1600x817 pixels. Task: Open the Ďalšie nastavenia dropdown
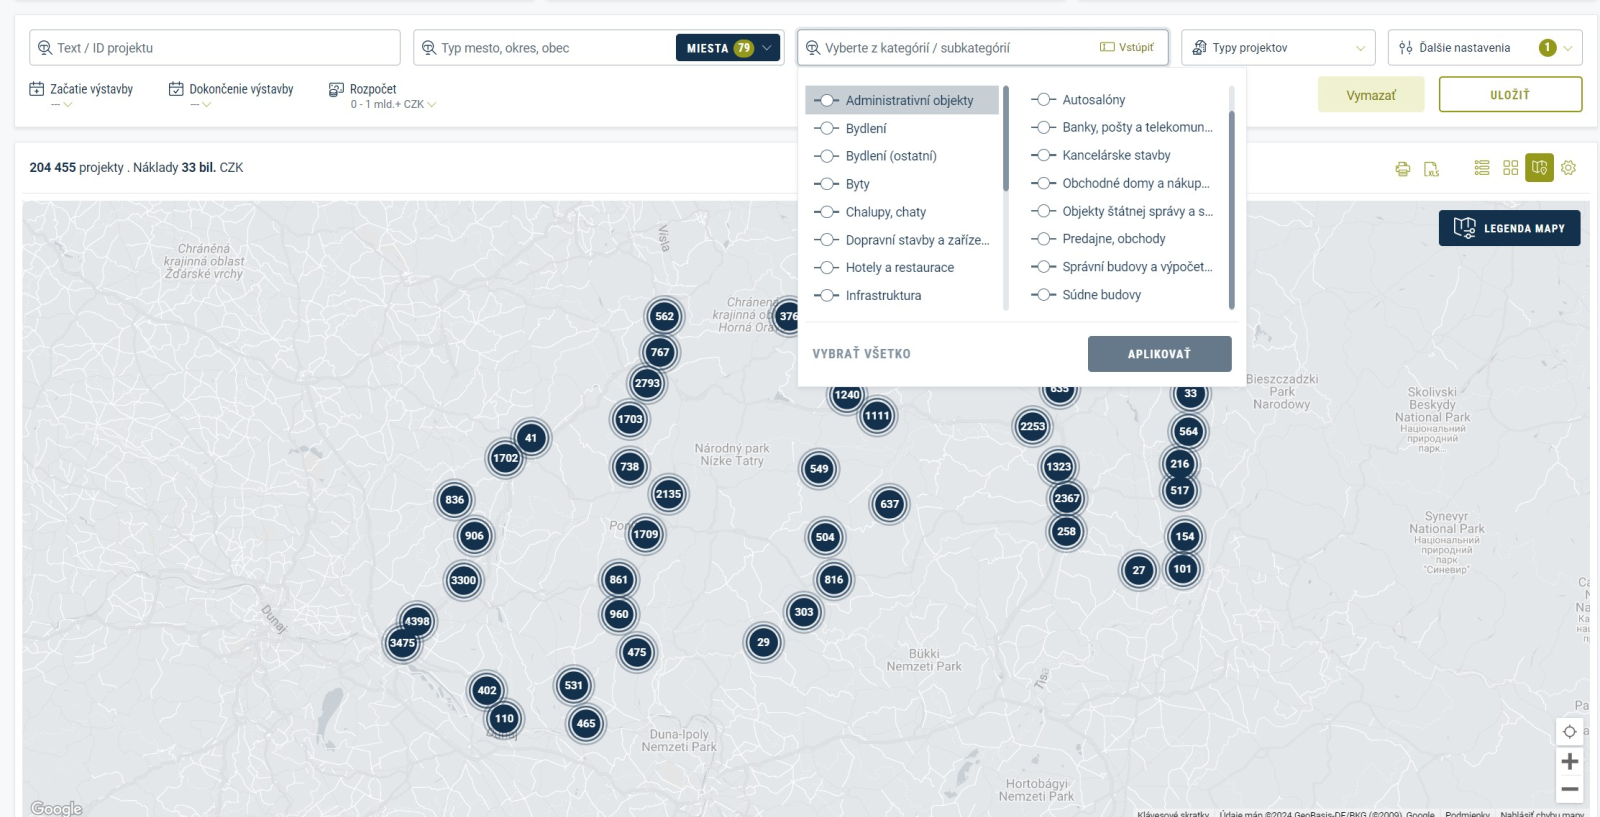[1484, 48]
